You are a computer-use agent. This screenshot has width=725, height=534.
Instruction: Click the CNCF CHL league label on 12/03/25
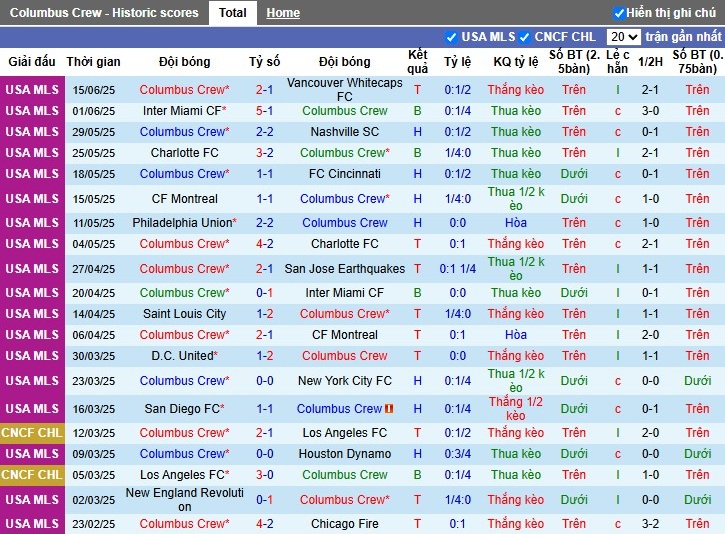coord(31,433)
